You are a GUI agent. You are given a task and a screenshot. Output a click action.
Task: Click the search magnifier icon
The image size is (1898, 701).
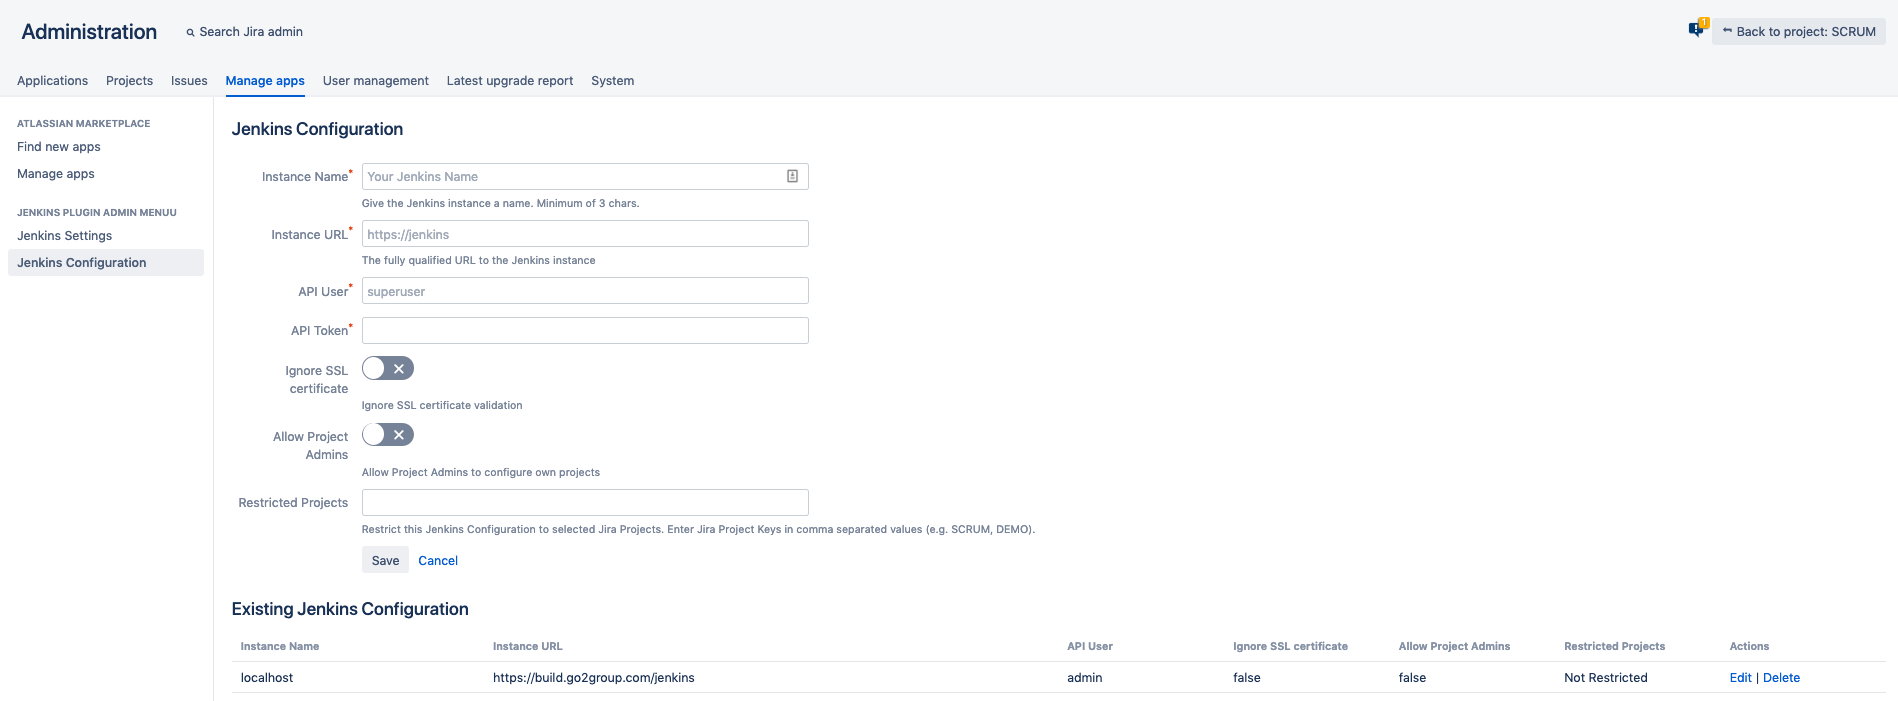pos(190,32)
